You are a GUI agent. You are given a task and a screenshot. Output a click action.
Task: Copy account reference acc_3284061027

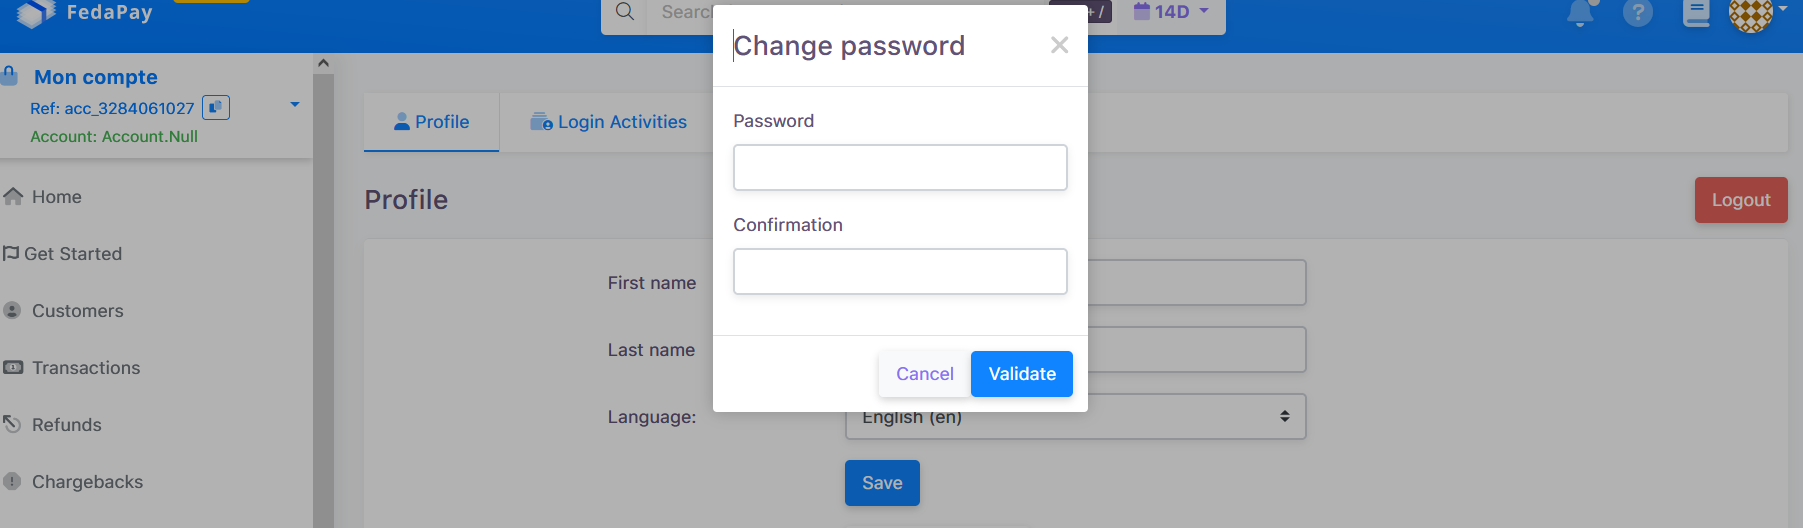[216, 107]
